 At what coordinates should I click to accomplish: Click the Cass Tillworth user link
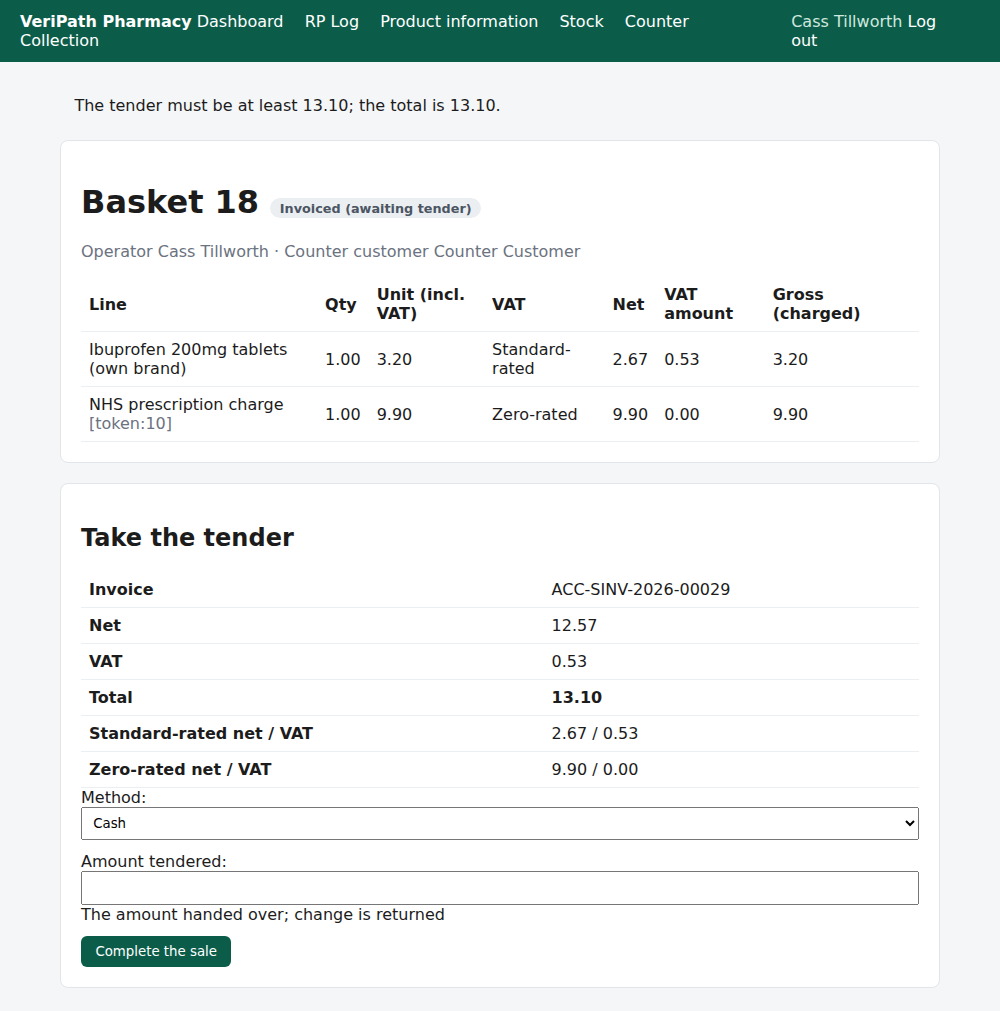pyautogui.click(x=847, y=21)
